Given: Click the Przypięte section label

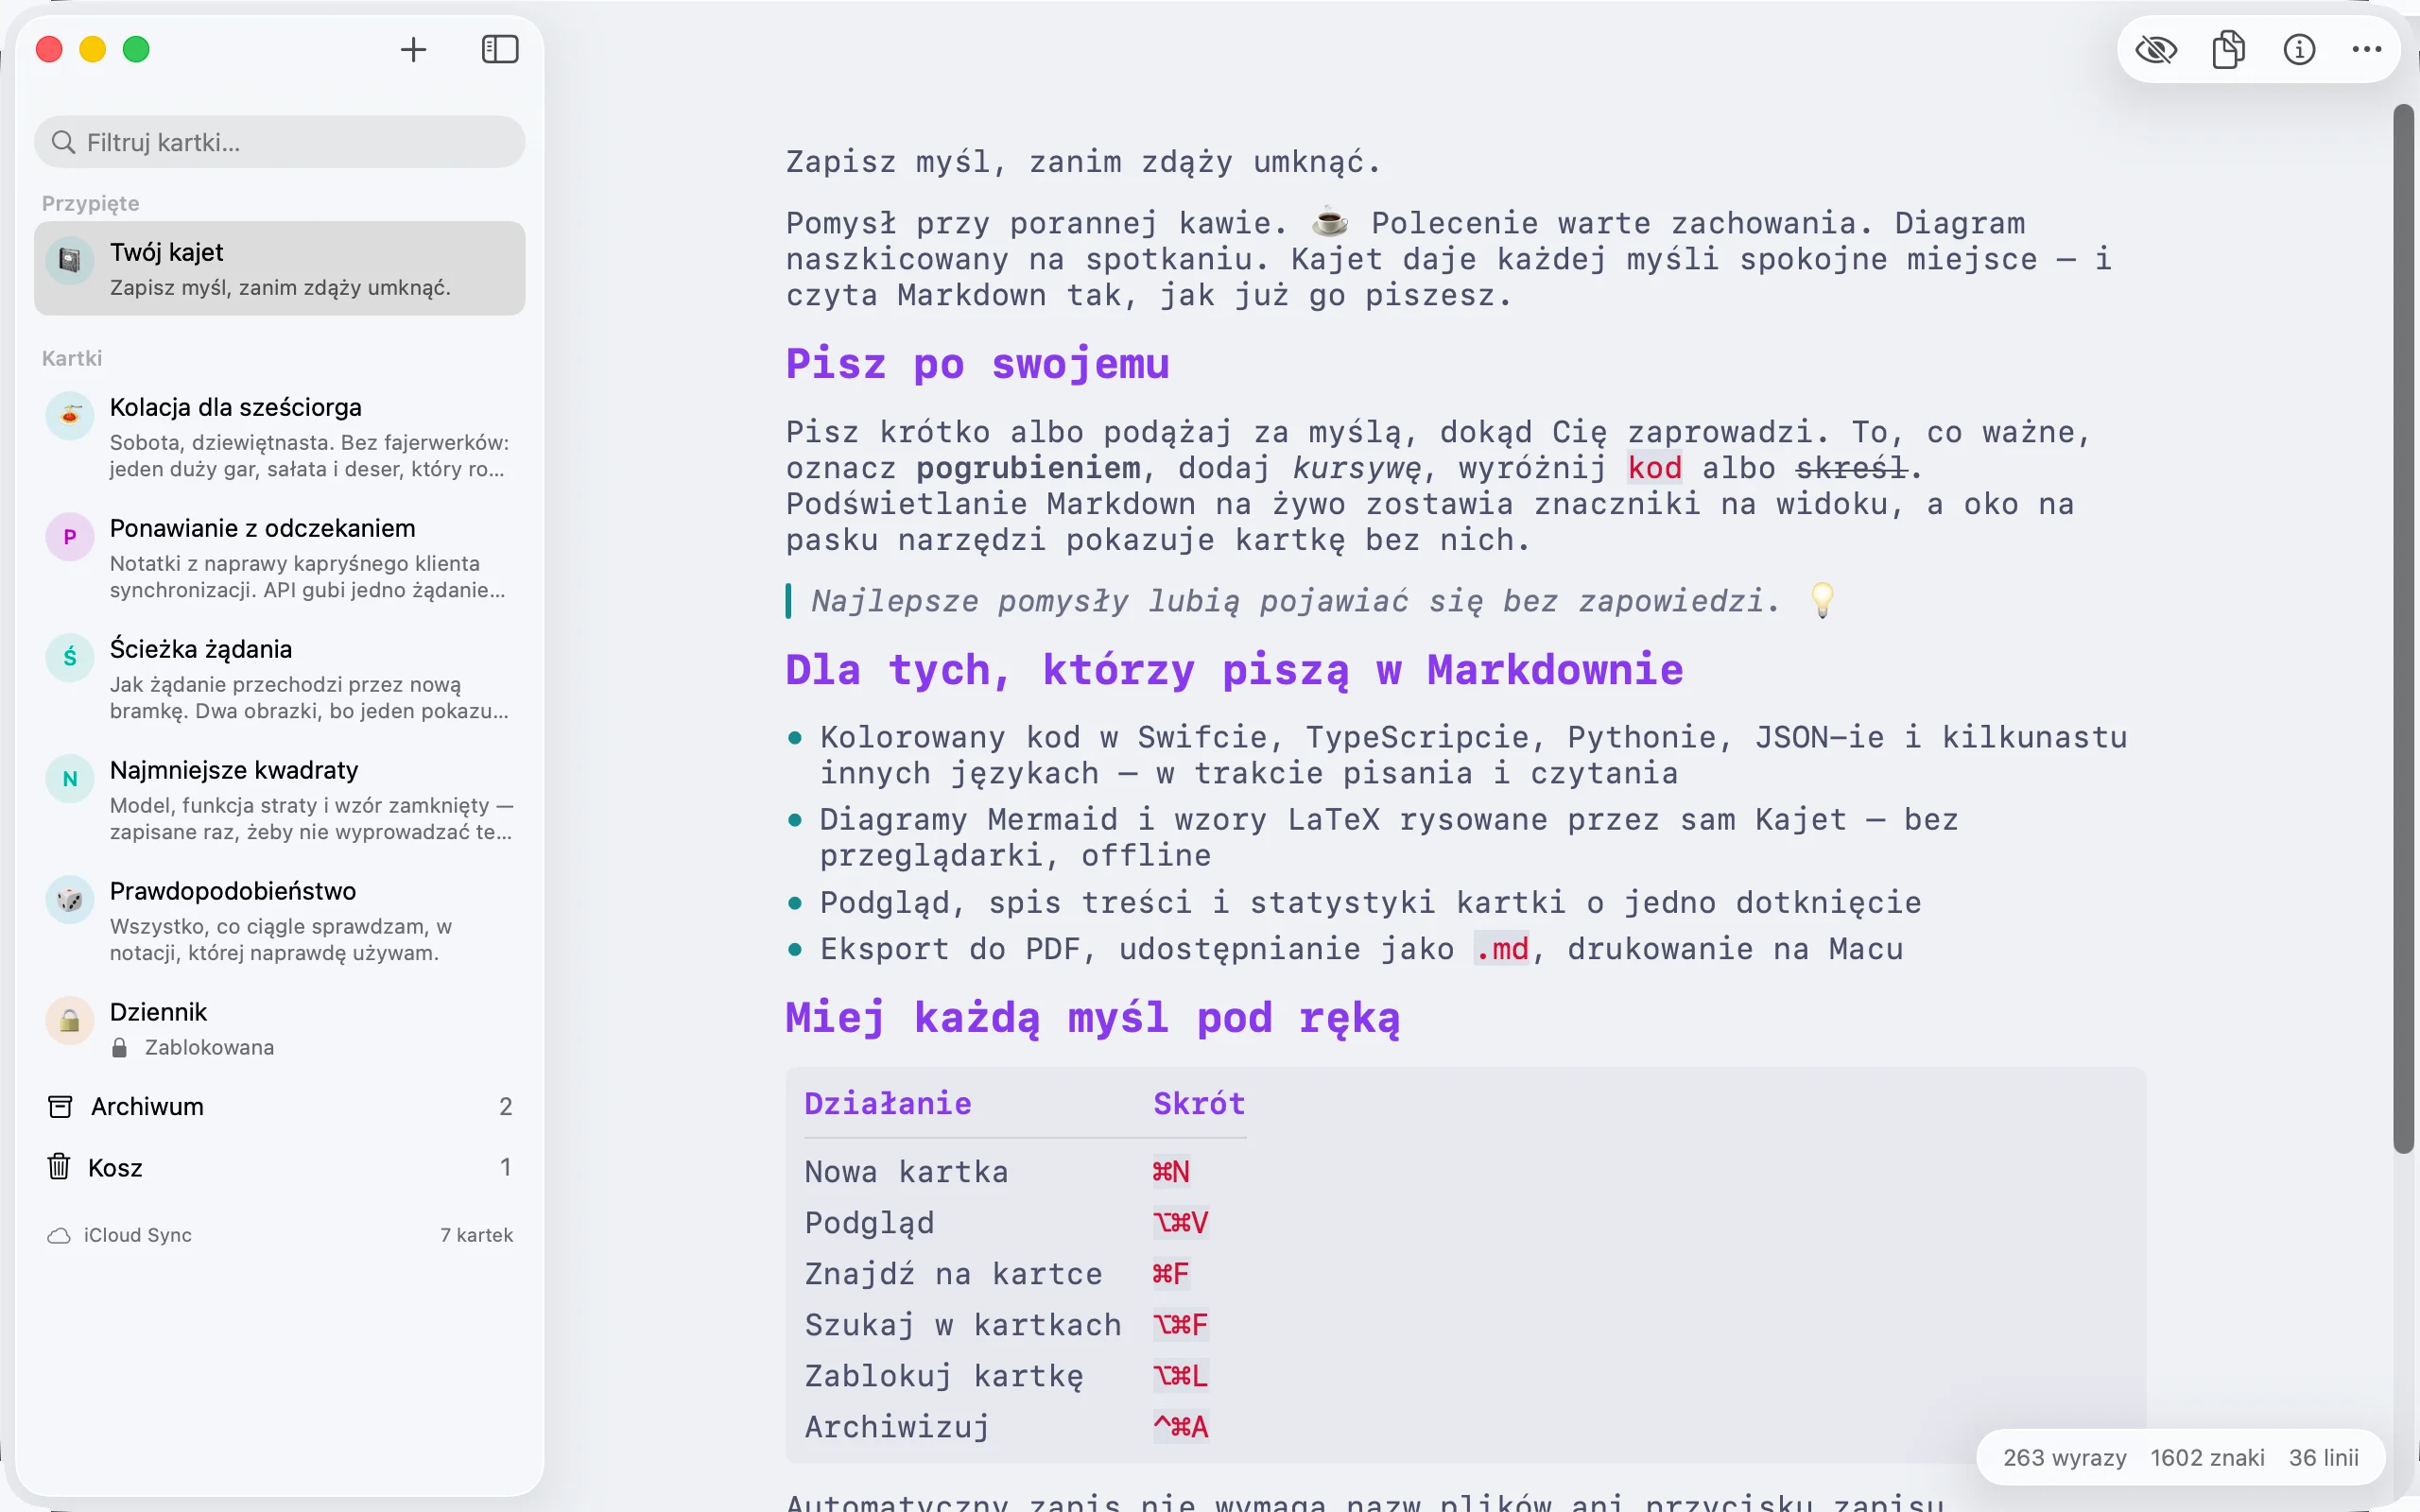Looking at the screenshot, I should (x=90, y=203).
